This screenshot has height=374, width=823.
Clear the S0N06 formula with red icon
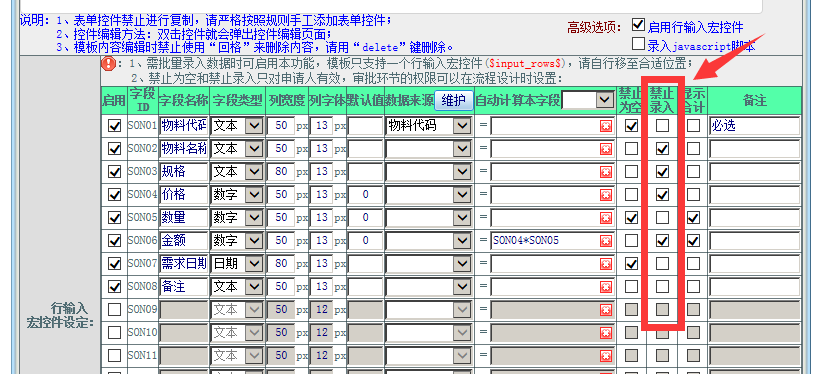[606, 241]
